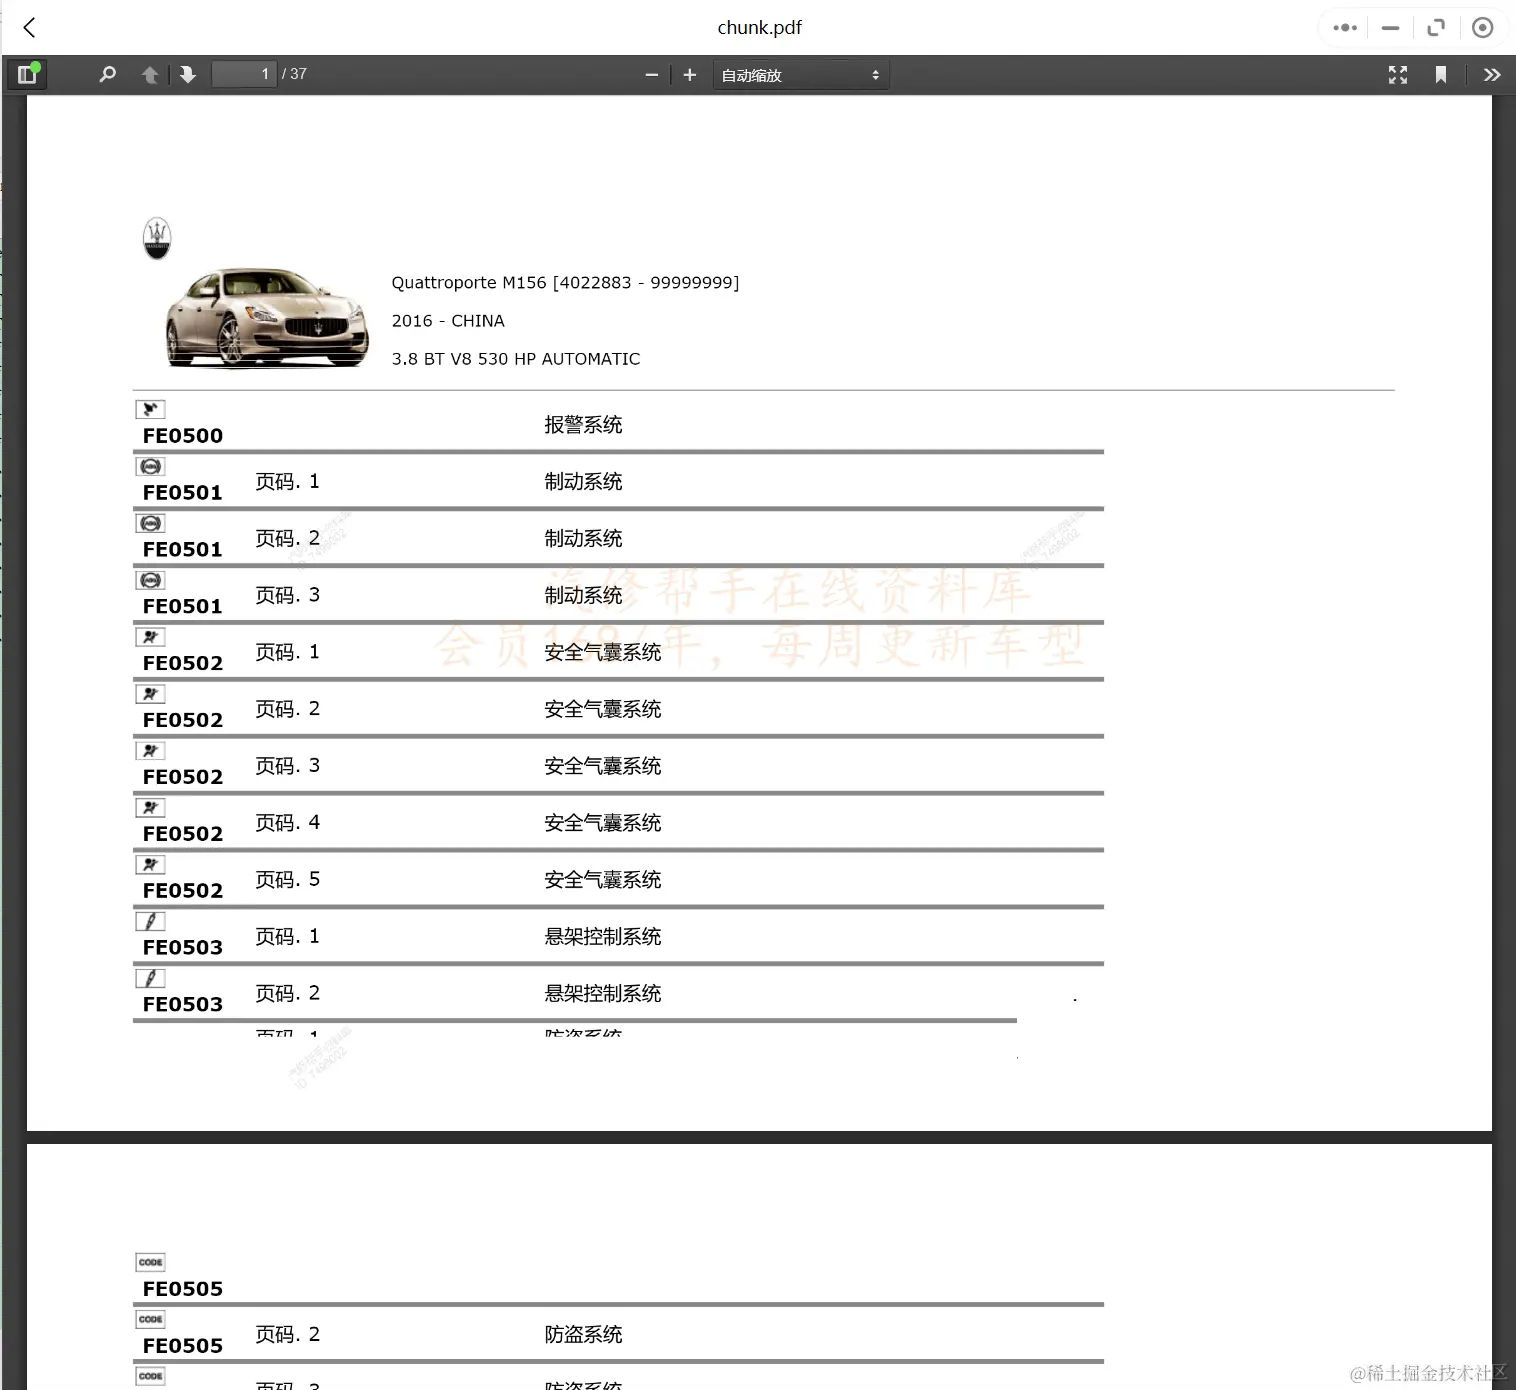The height and width of the screenshot is (1390, 1516).
Task: Click the CODE icon of FE0505 页码. 2
Action: (150, 1320)
